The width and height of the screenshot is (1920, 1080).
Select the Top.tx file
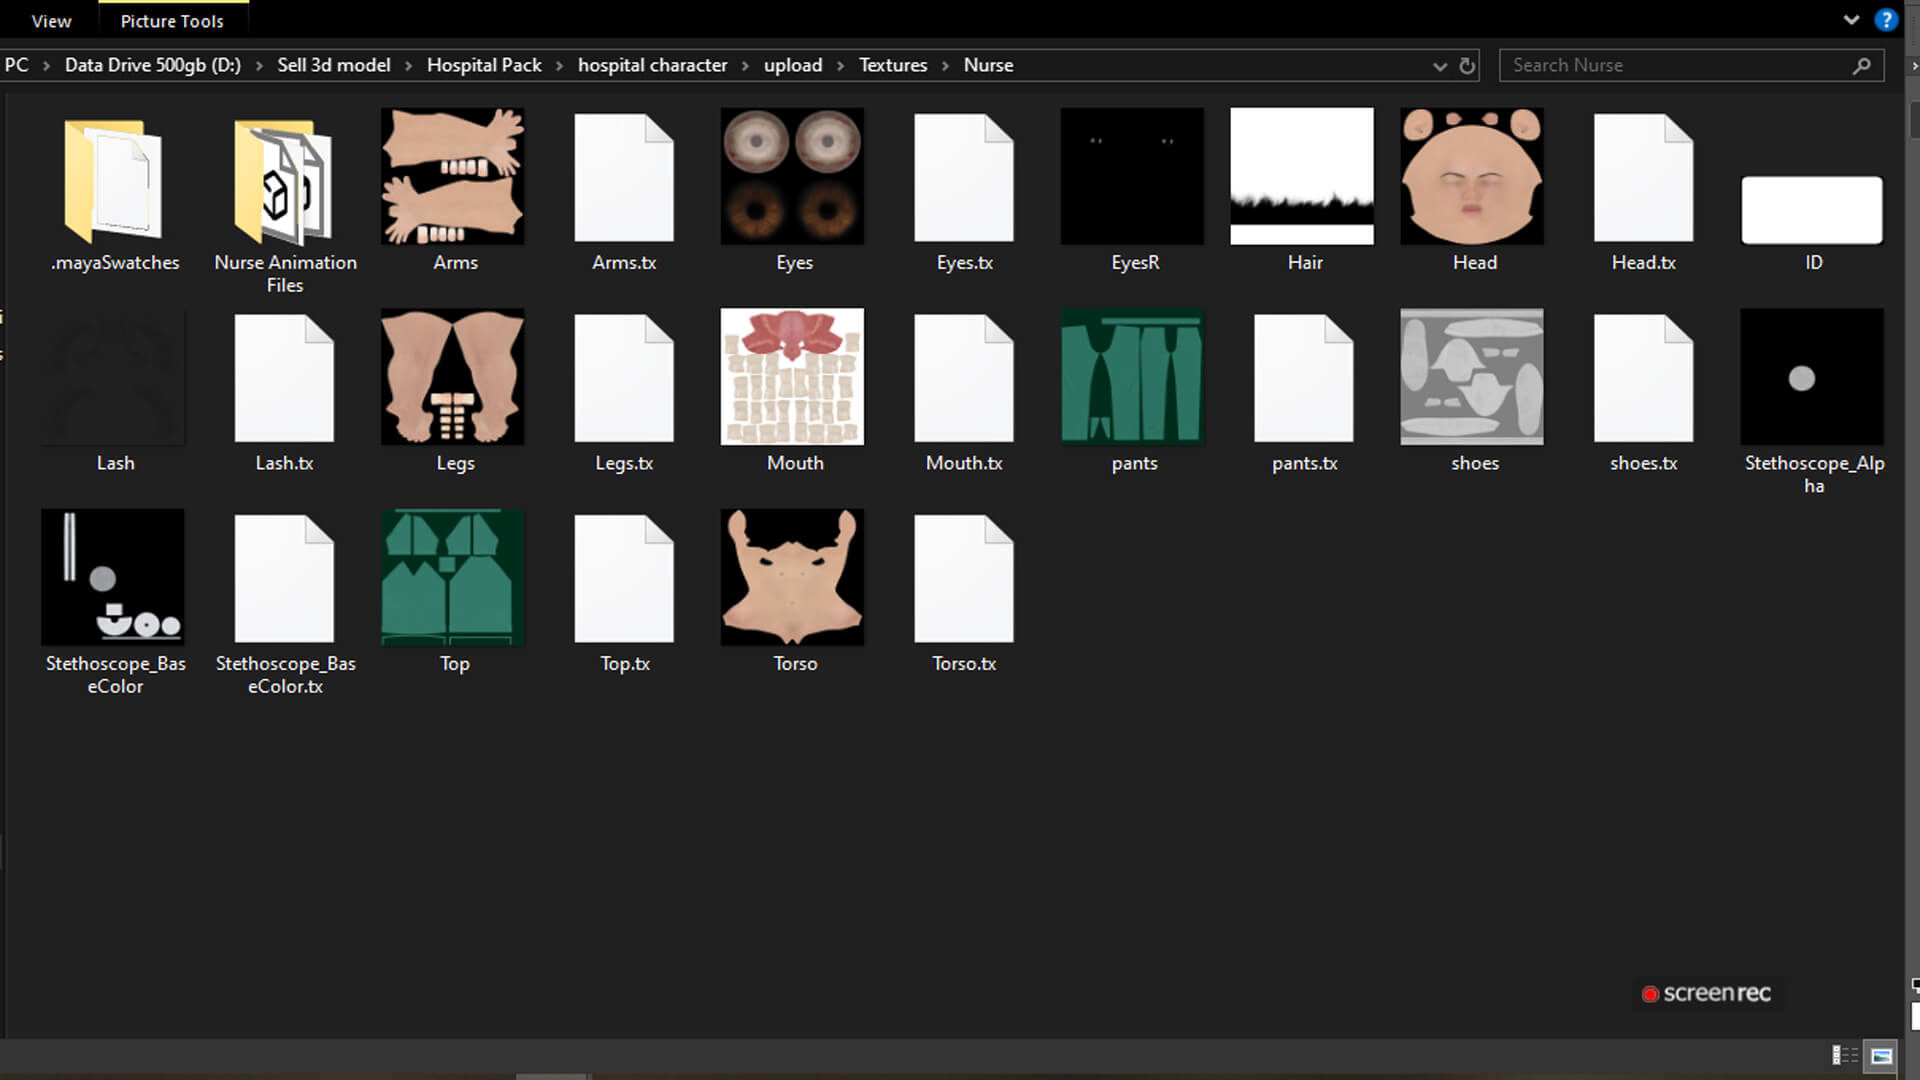tap(624, 578)
